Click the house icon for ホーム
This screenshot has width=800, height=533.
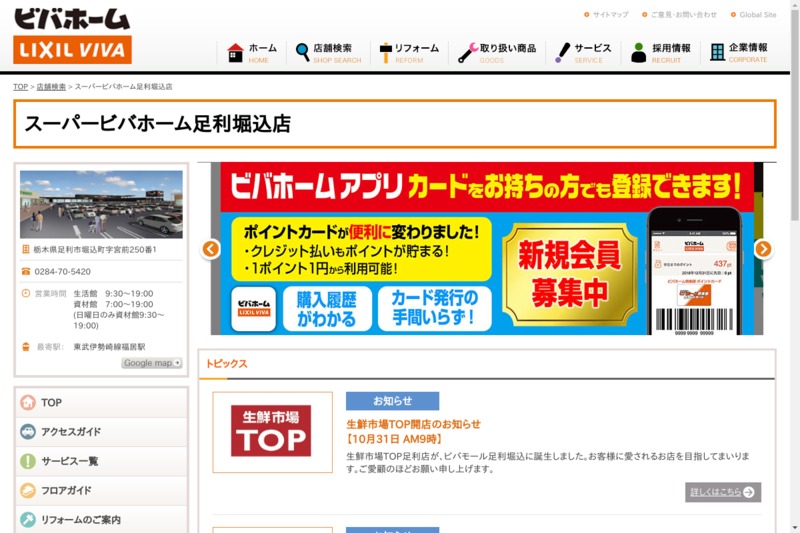[x=235, y=53]
